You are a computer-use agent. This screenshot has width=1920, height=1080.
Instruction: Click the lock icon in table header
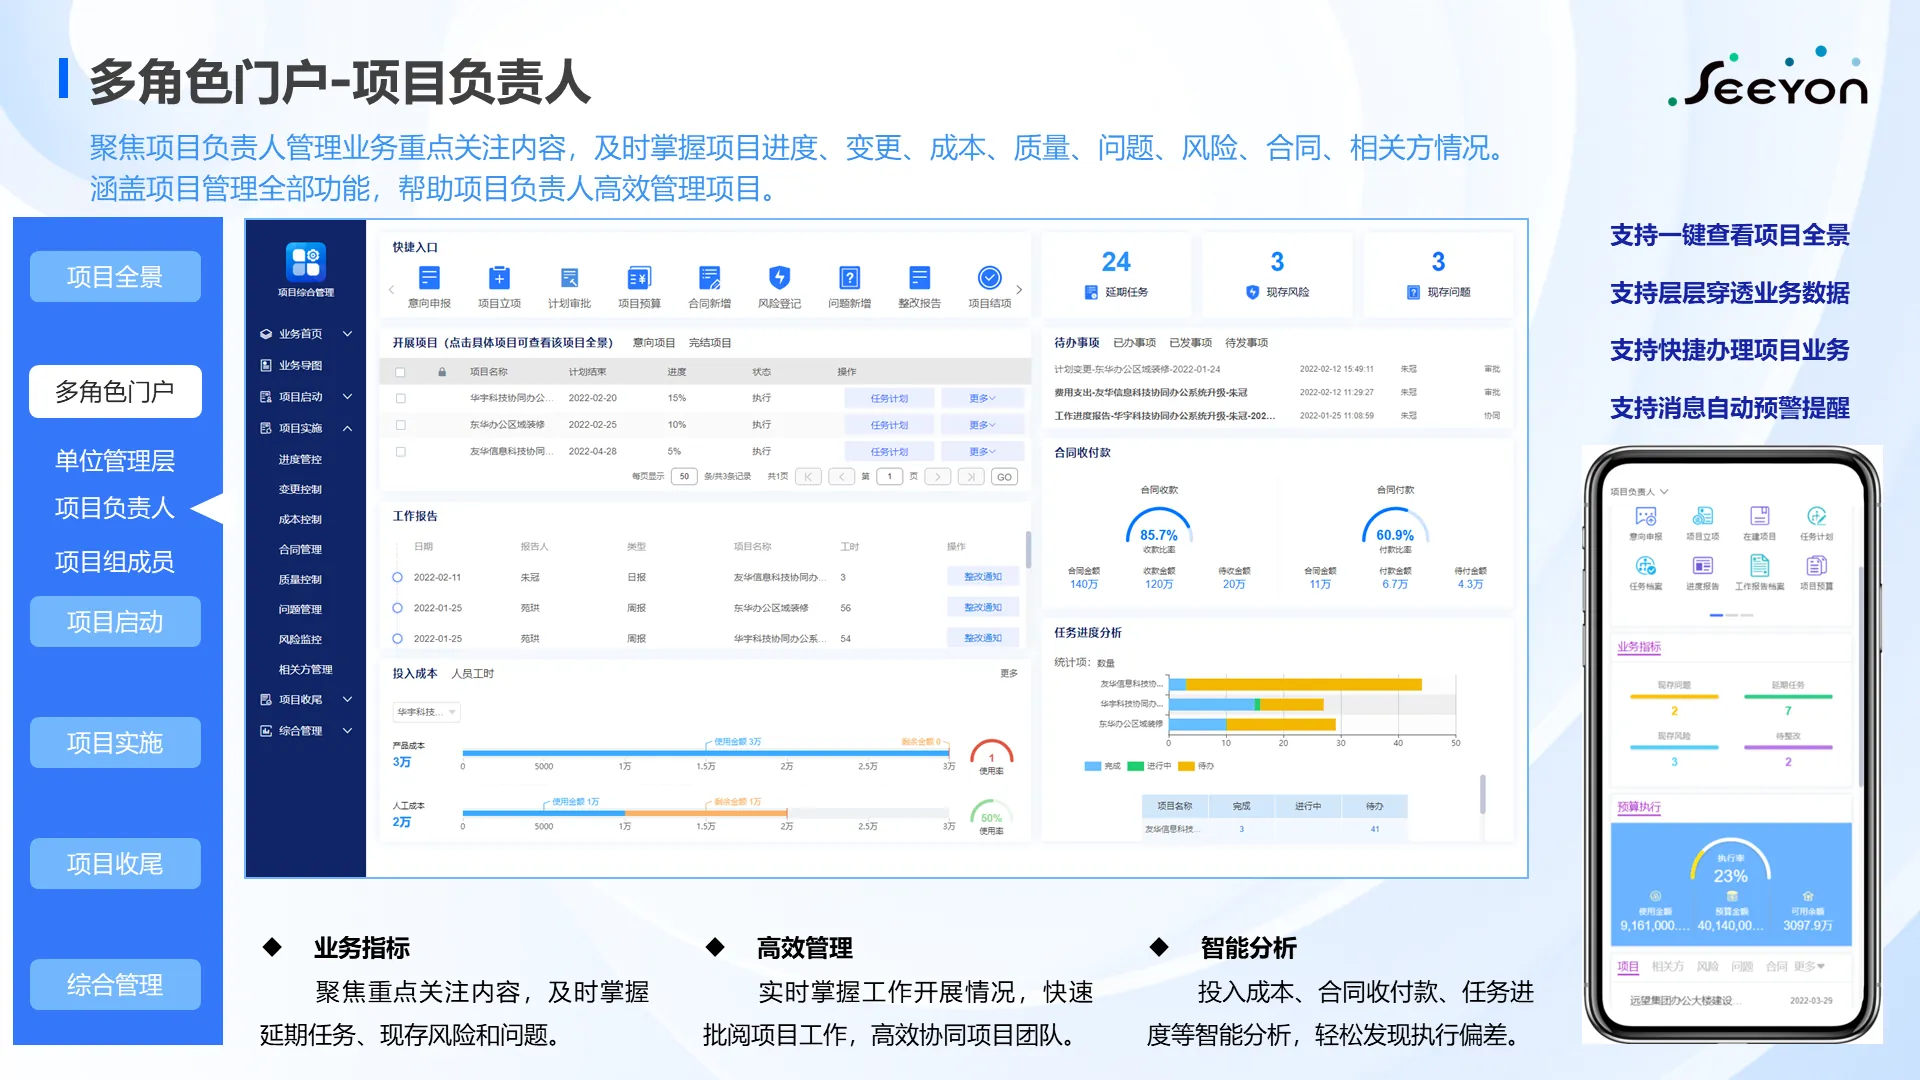[441, 372]
